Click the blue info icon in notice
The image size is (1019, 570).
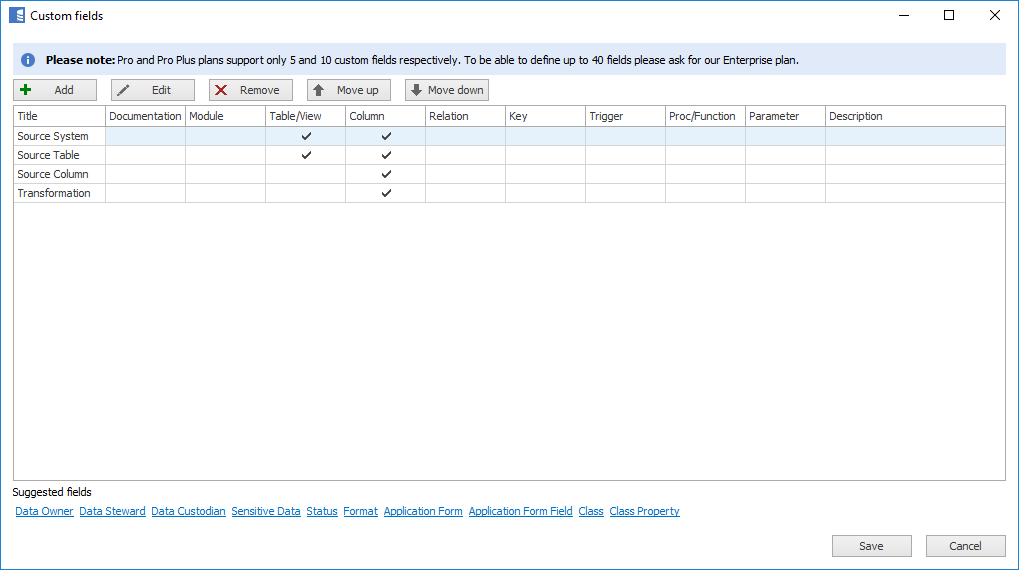coord(28,60)
